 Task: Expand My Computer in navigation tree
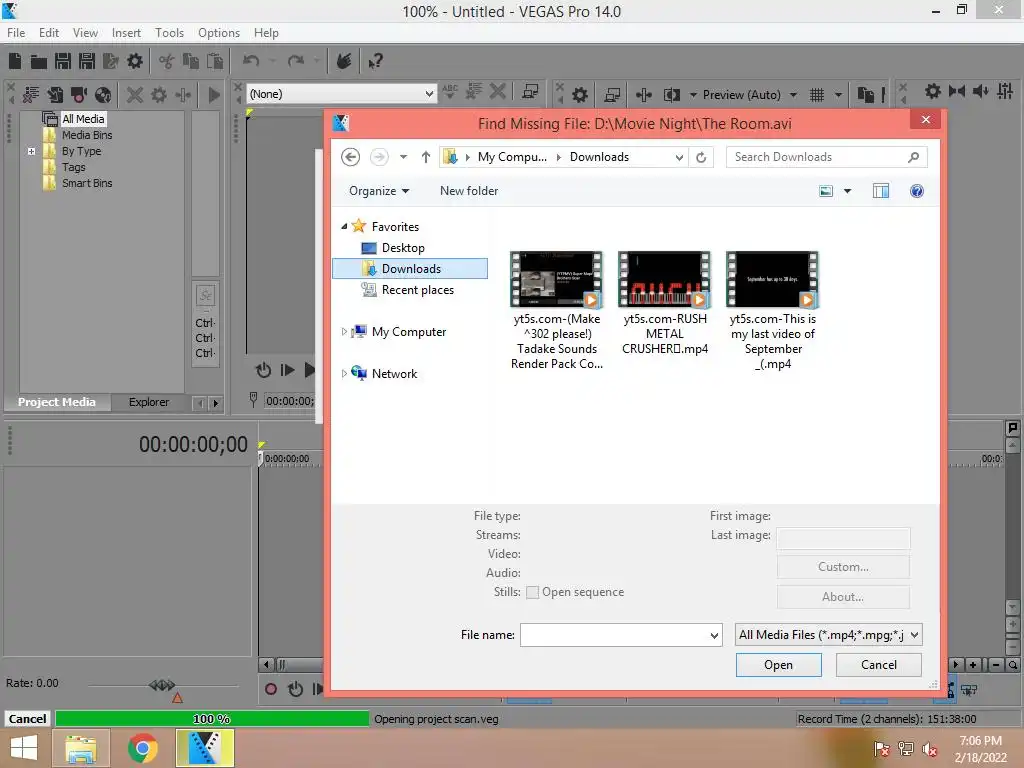pyautogui.click(x=344, y=332)
